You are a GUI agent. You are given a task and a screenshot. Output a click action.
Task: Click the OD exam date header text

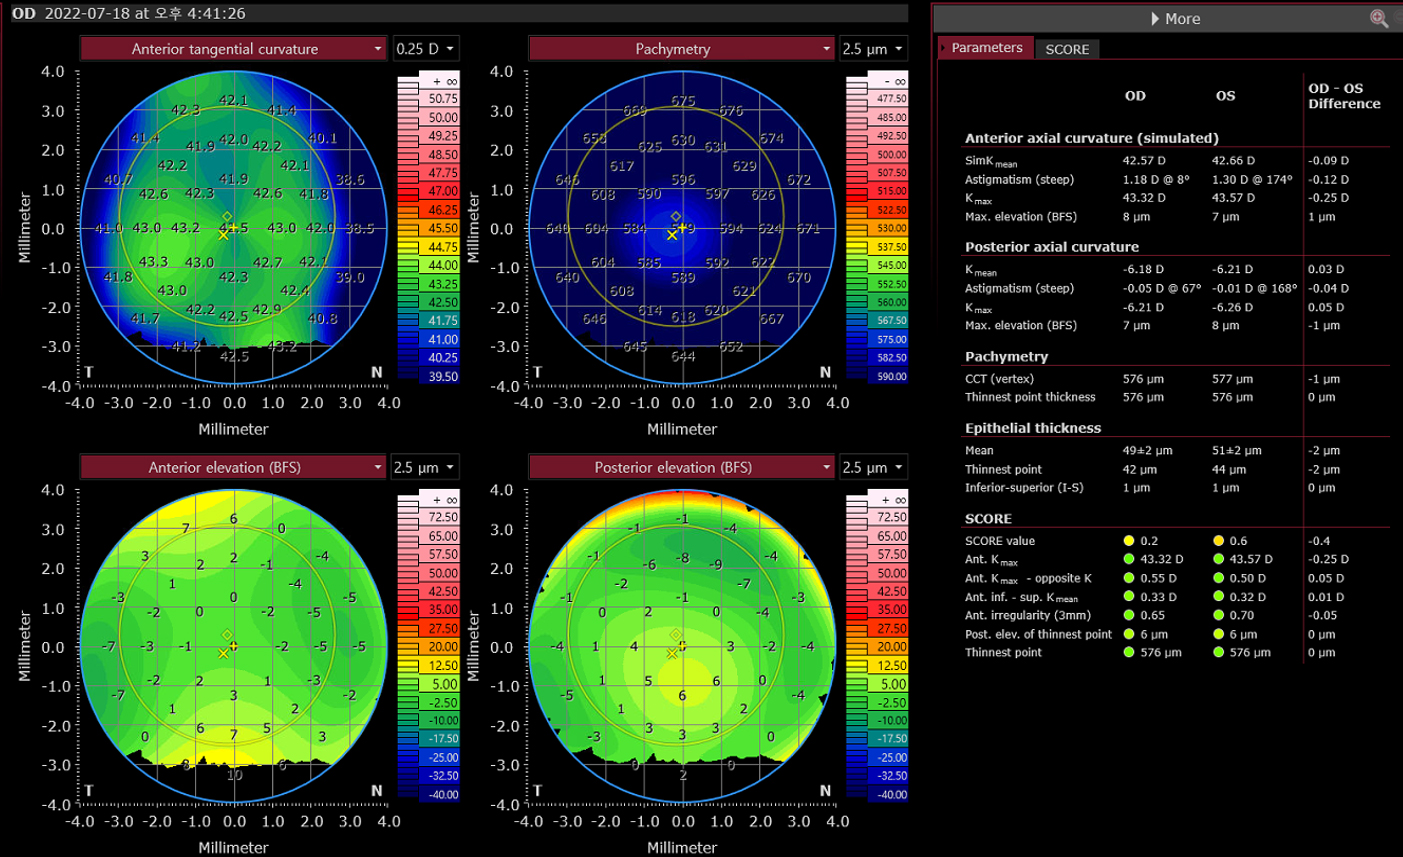click(x=129, y=13)
